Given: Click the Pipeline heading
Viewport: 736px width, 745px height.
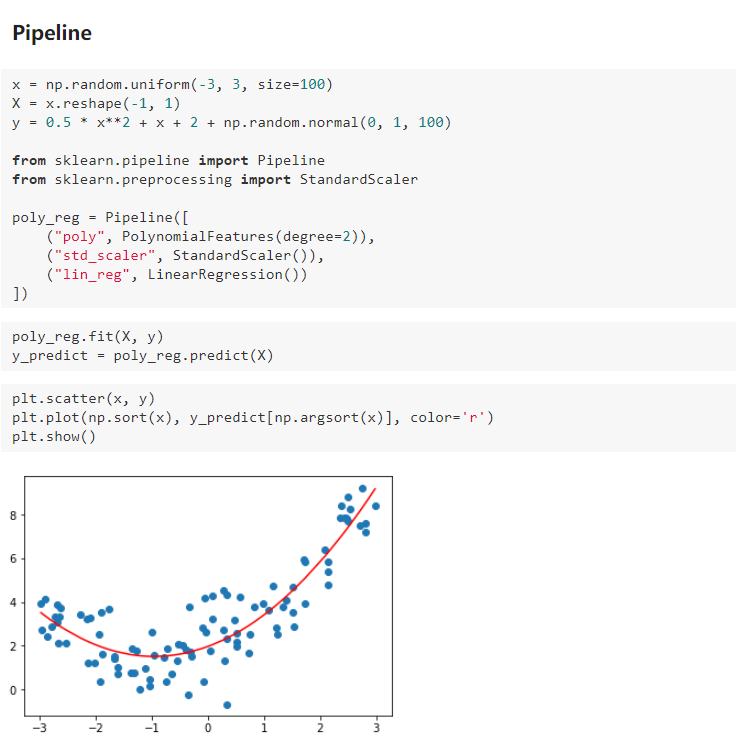Looking at the screenshot, I should (52, 33).
